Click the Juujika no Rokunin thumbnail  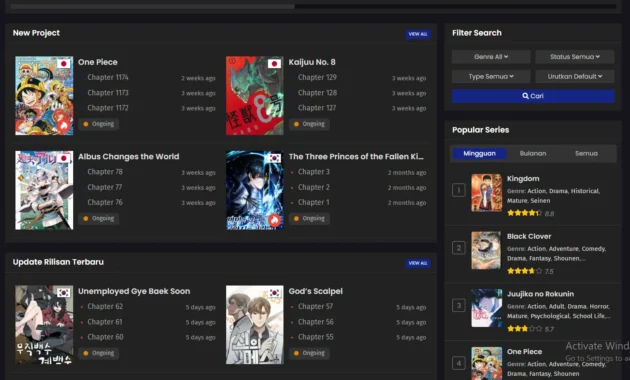point(486,308)
